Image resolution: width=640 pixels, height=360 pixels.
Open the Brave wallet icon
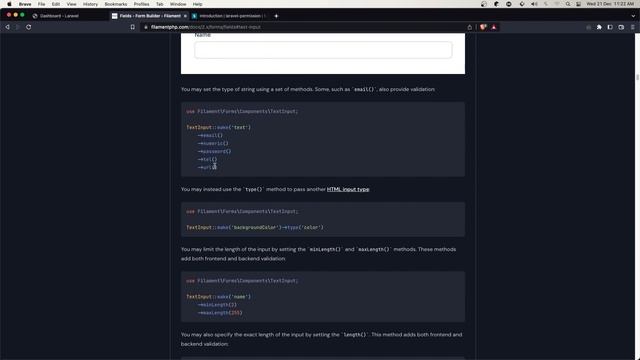(621, 27)
